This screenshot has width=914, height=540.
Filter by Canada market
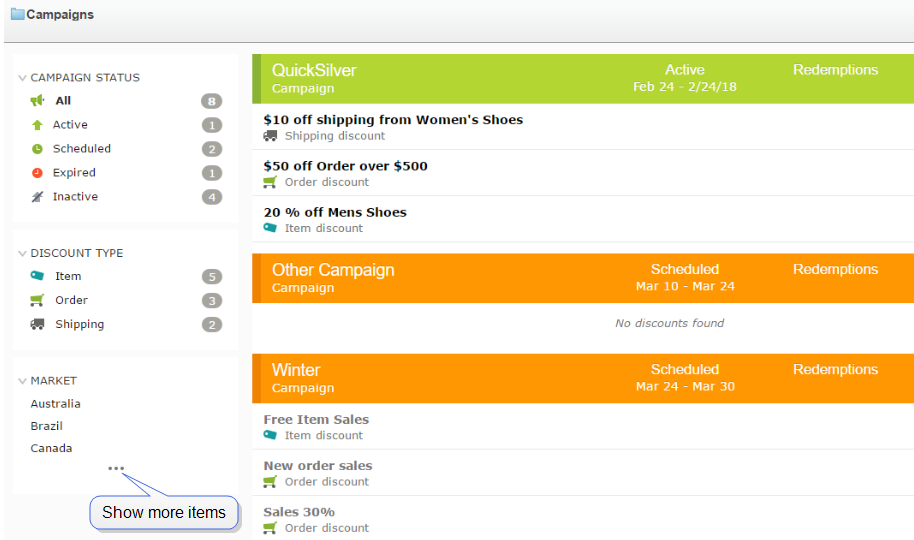click(x=51, y=448)
